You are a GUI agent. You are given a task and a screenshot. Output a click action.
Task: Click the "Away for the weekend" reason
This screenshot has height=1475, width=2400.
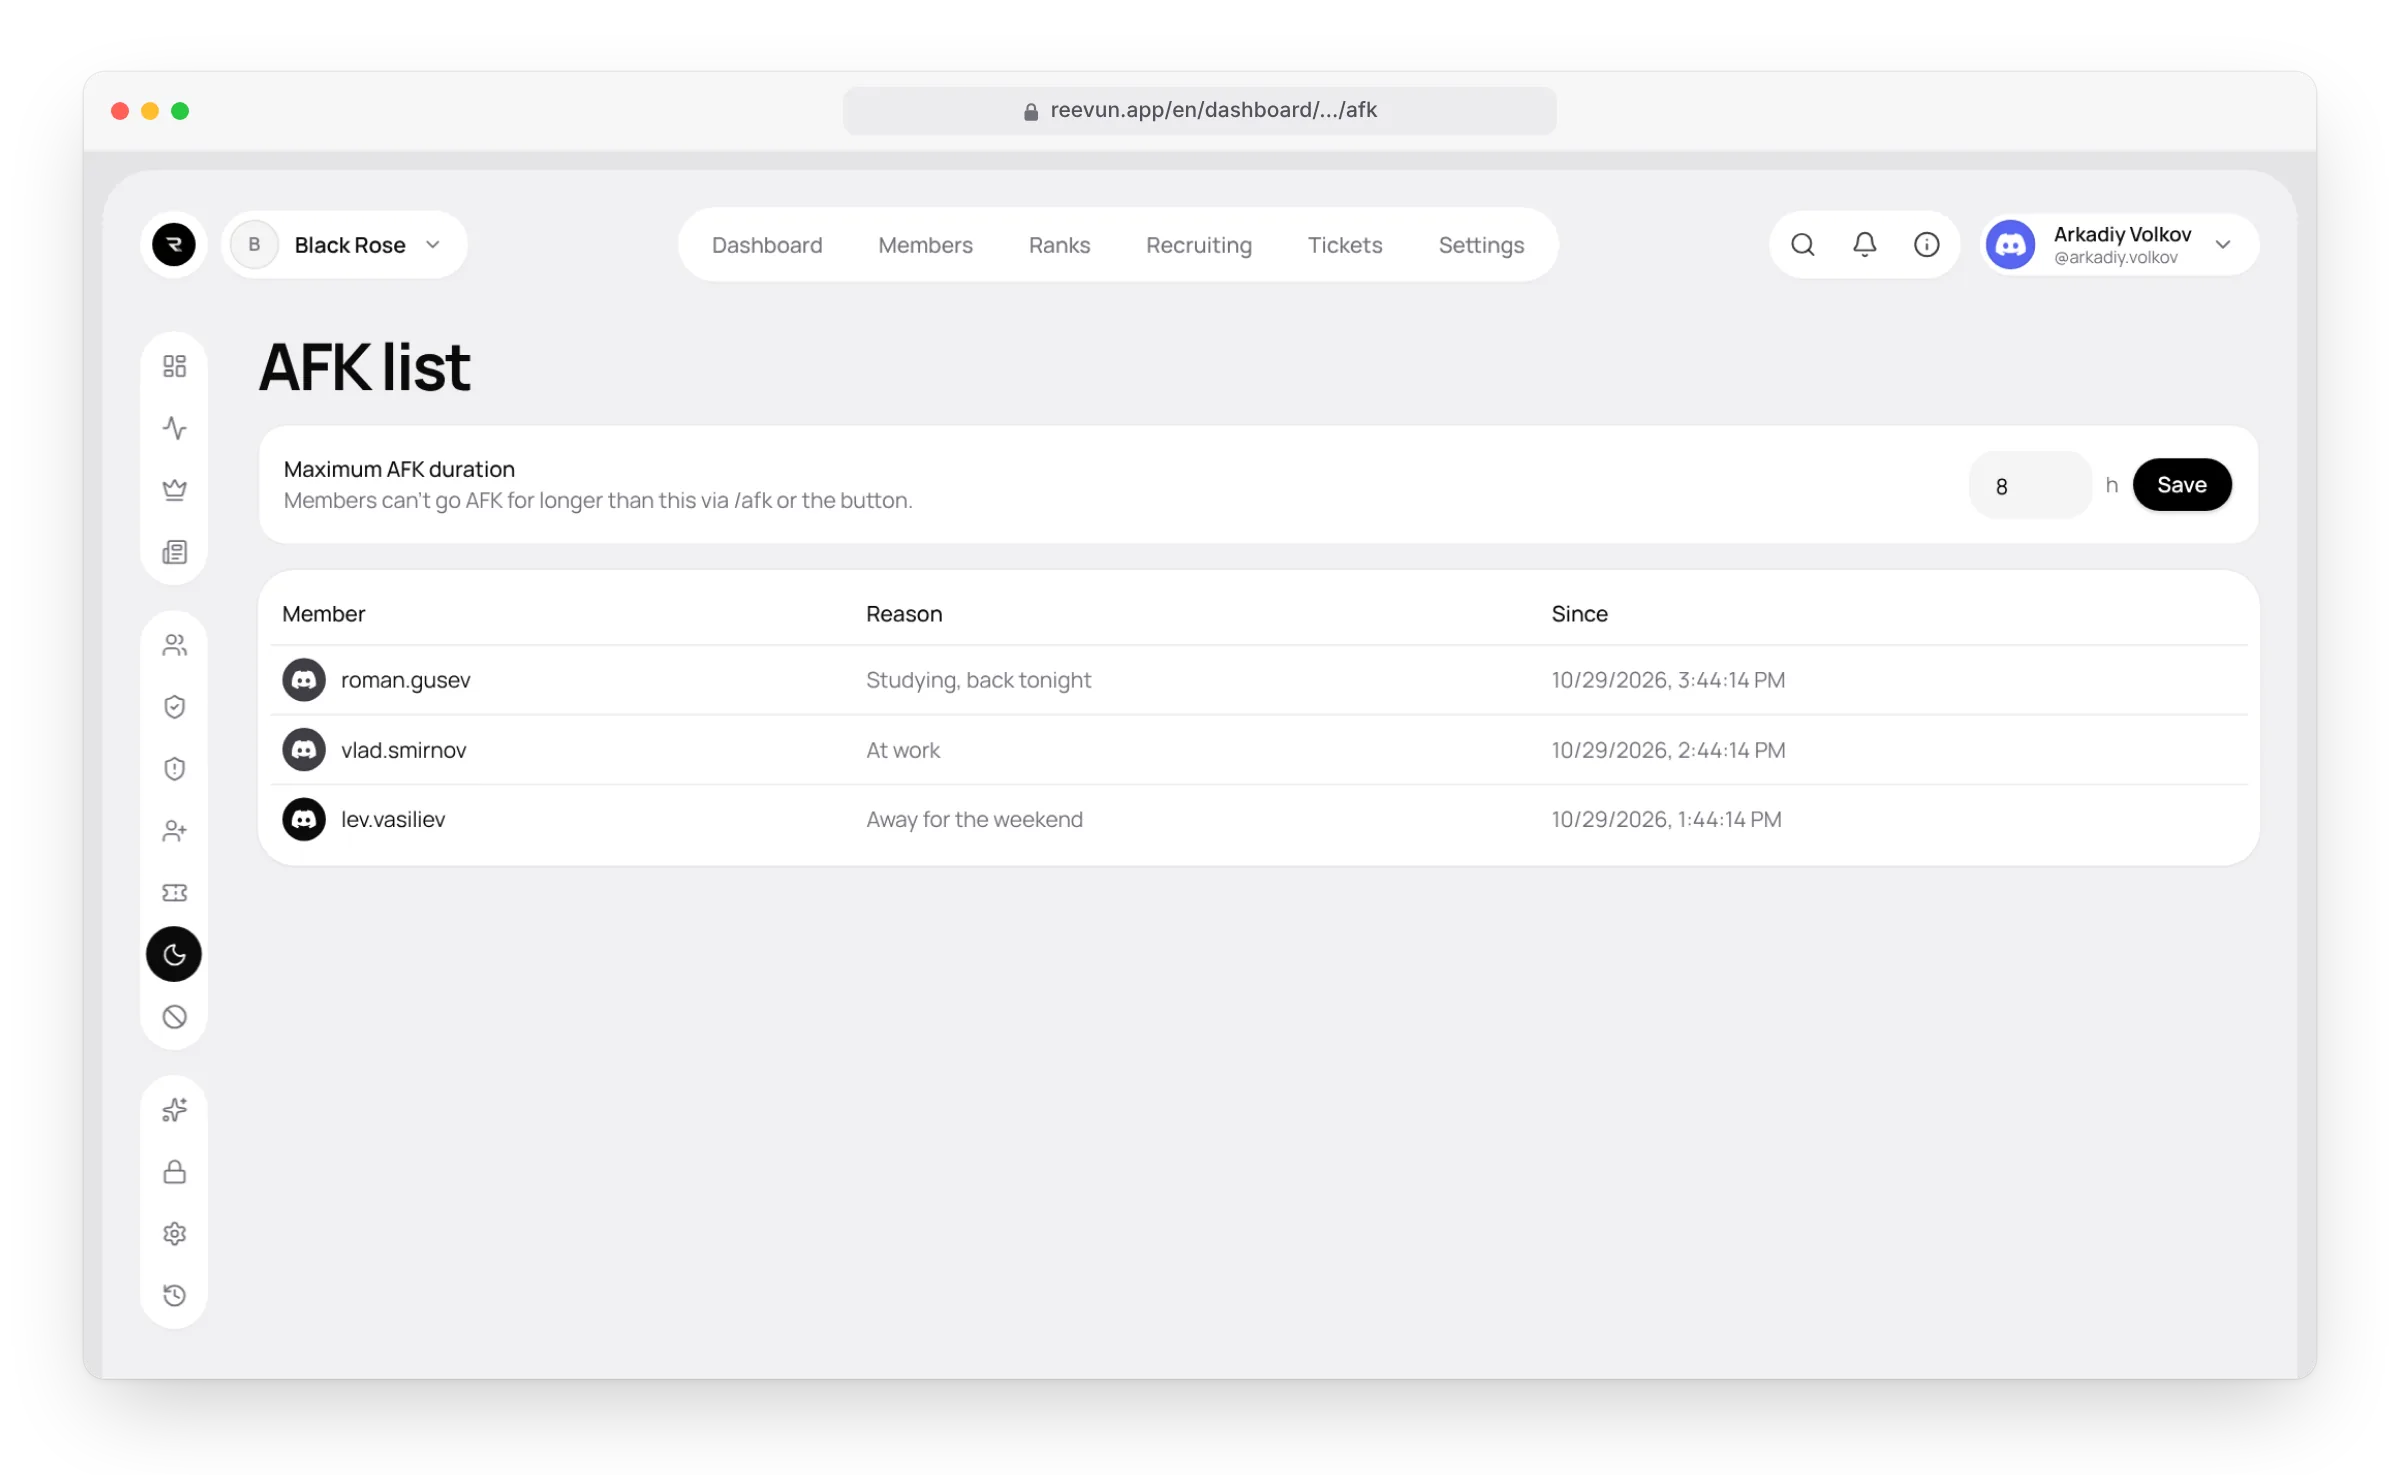(974, 820)
